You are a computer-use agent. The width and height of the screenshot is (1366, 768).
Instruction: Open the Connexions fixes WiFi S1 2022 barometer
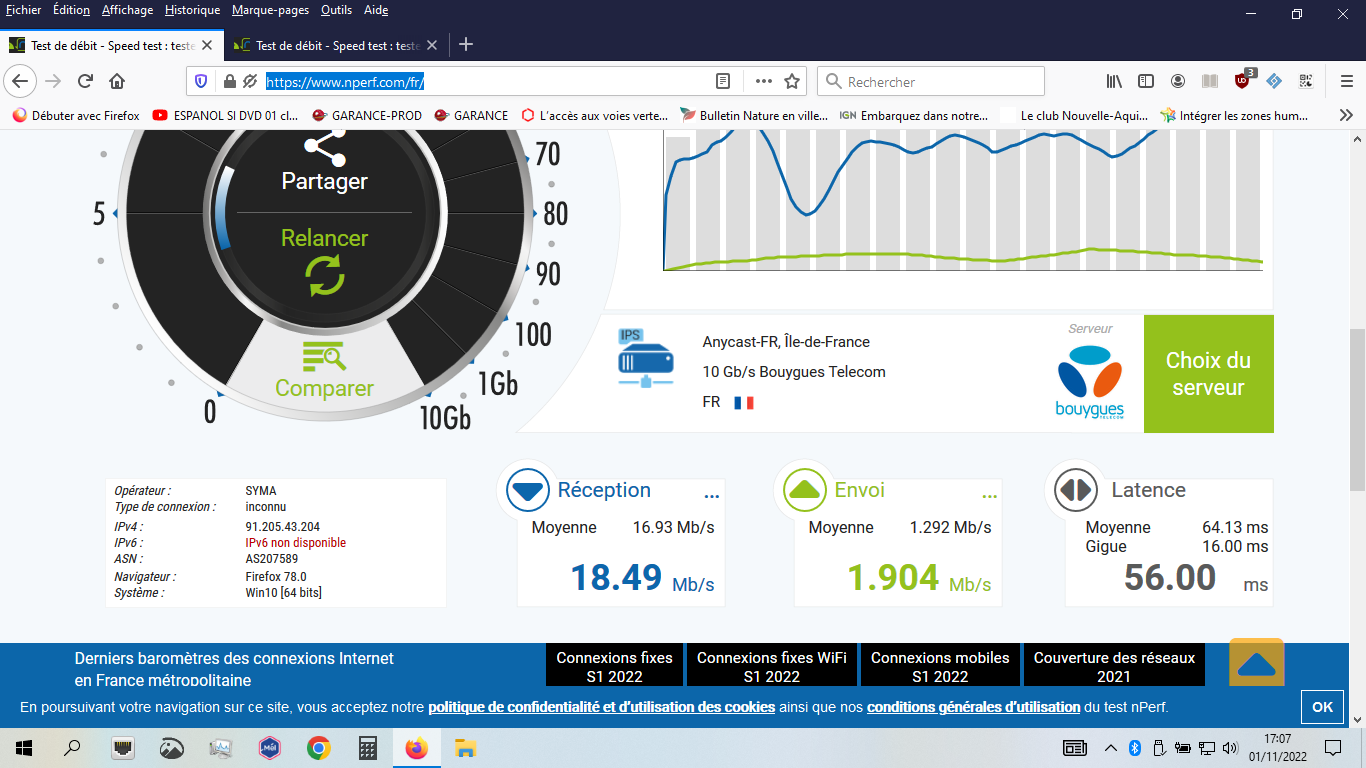(x=771, y=666)
